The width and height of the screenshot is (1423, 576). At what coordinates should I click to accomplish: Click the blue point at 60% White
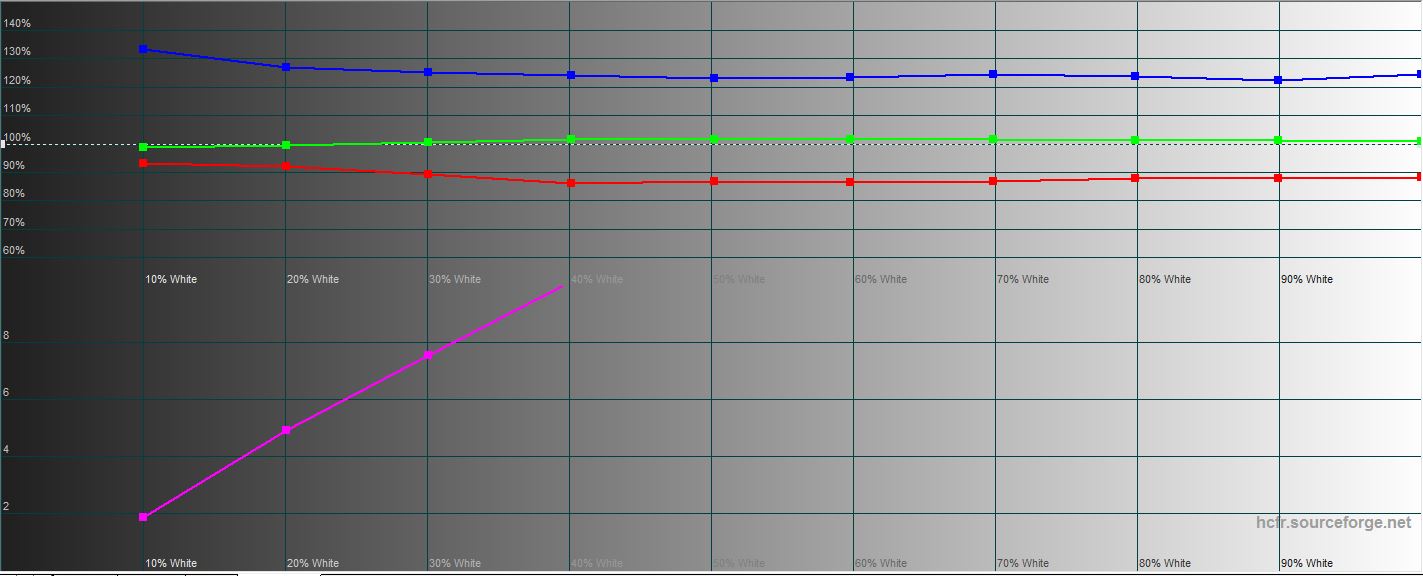(850, 77)
